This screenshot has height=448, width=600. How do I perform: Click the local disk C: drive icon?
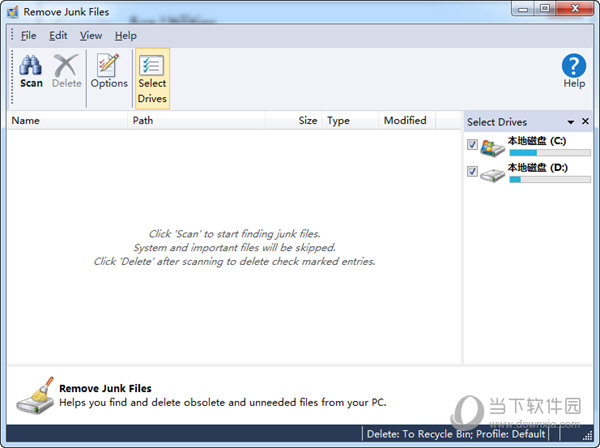click(493, 148)
